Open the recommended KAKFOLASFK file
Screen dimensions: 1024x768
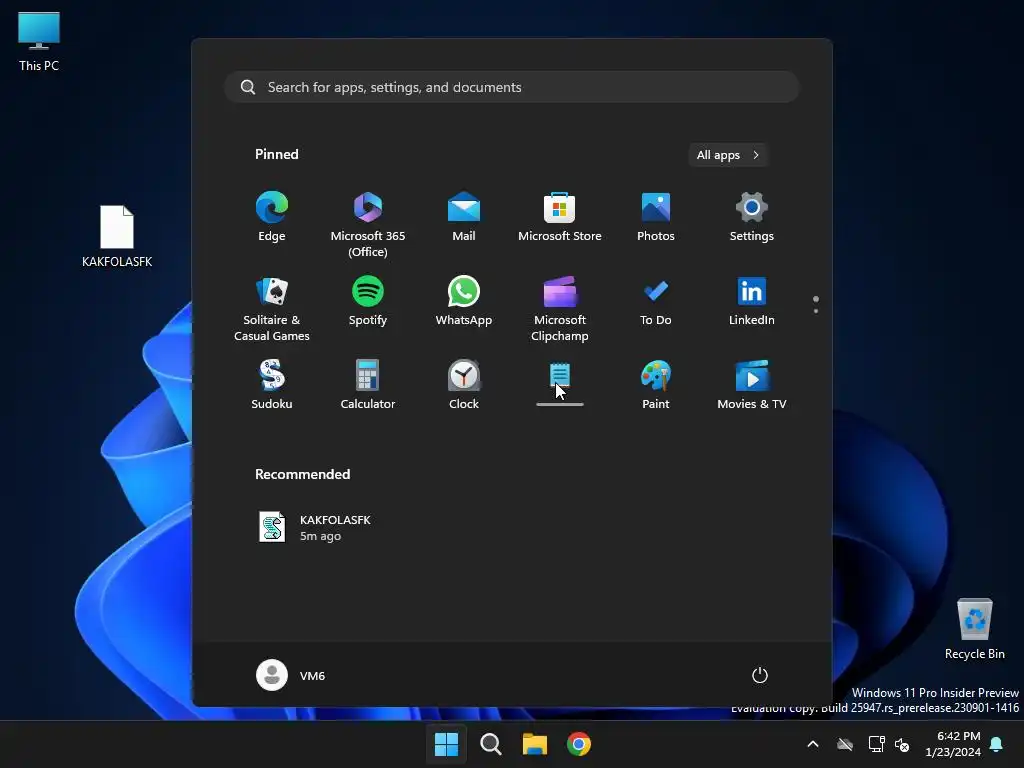tap(315, 528)
